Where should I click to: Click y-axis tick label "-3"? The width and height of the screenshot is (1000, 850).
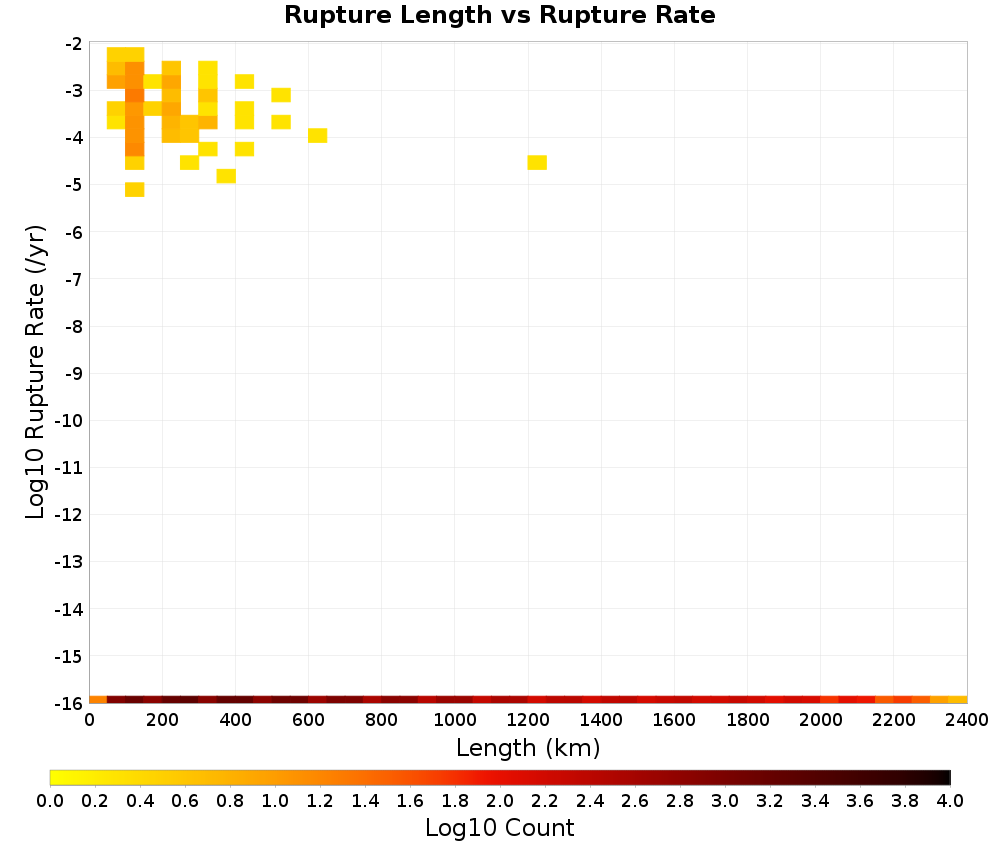point(73,91)
